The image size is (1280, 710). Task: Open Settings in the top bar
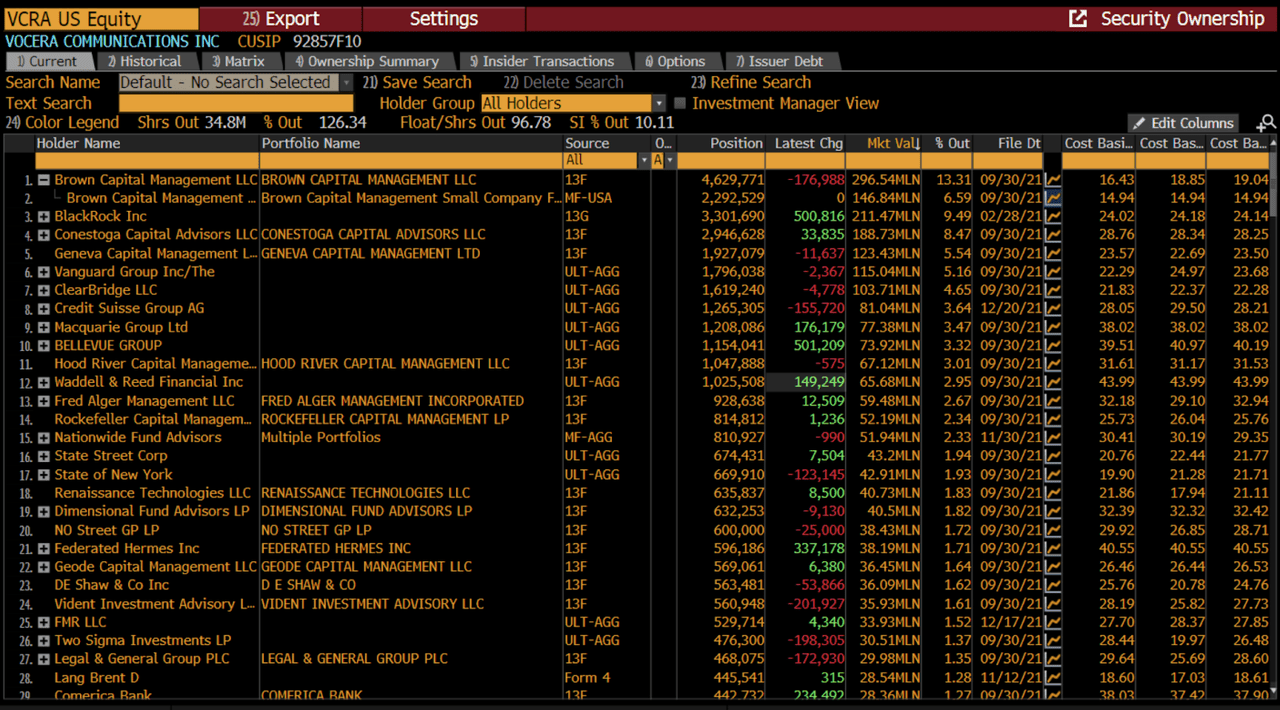(x=444, y=19)
